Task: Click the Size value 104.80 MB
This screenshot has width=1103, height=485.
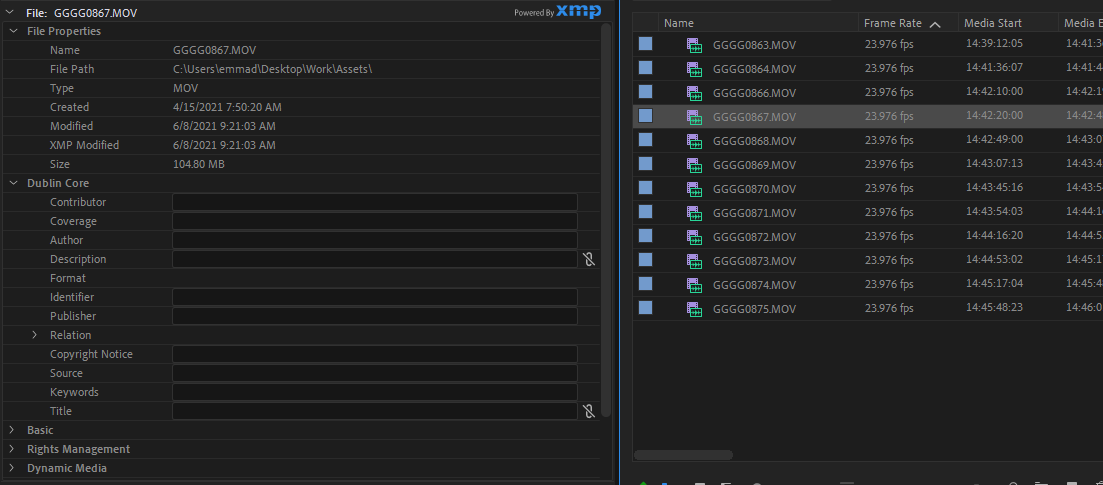Action: tap(198, 164)
